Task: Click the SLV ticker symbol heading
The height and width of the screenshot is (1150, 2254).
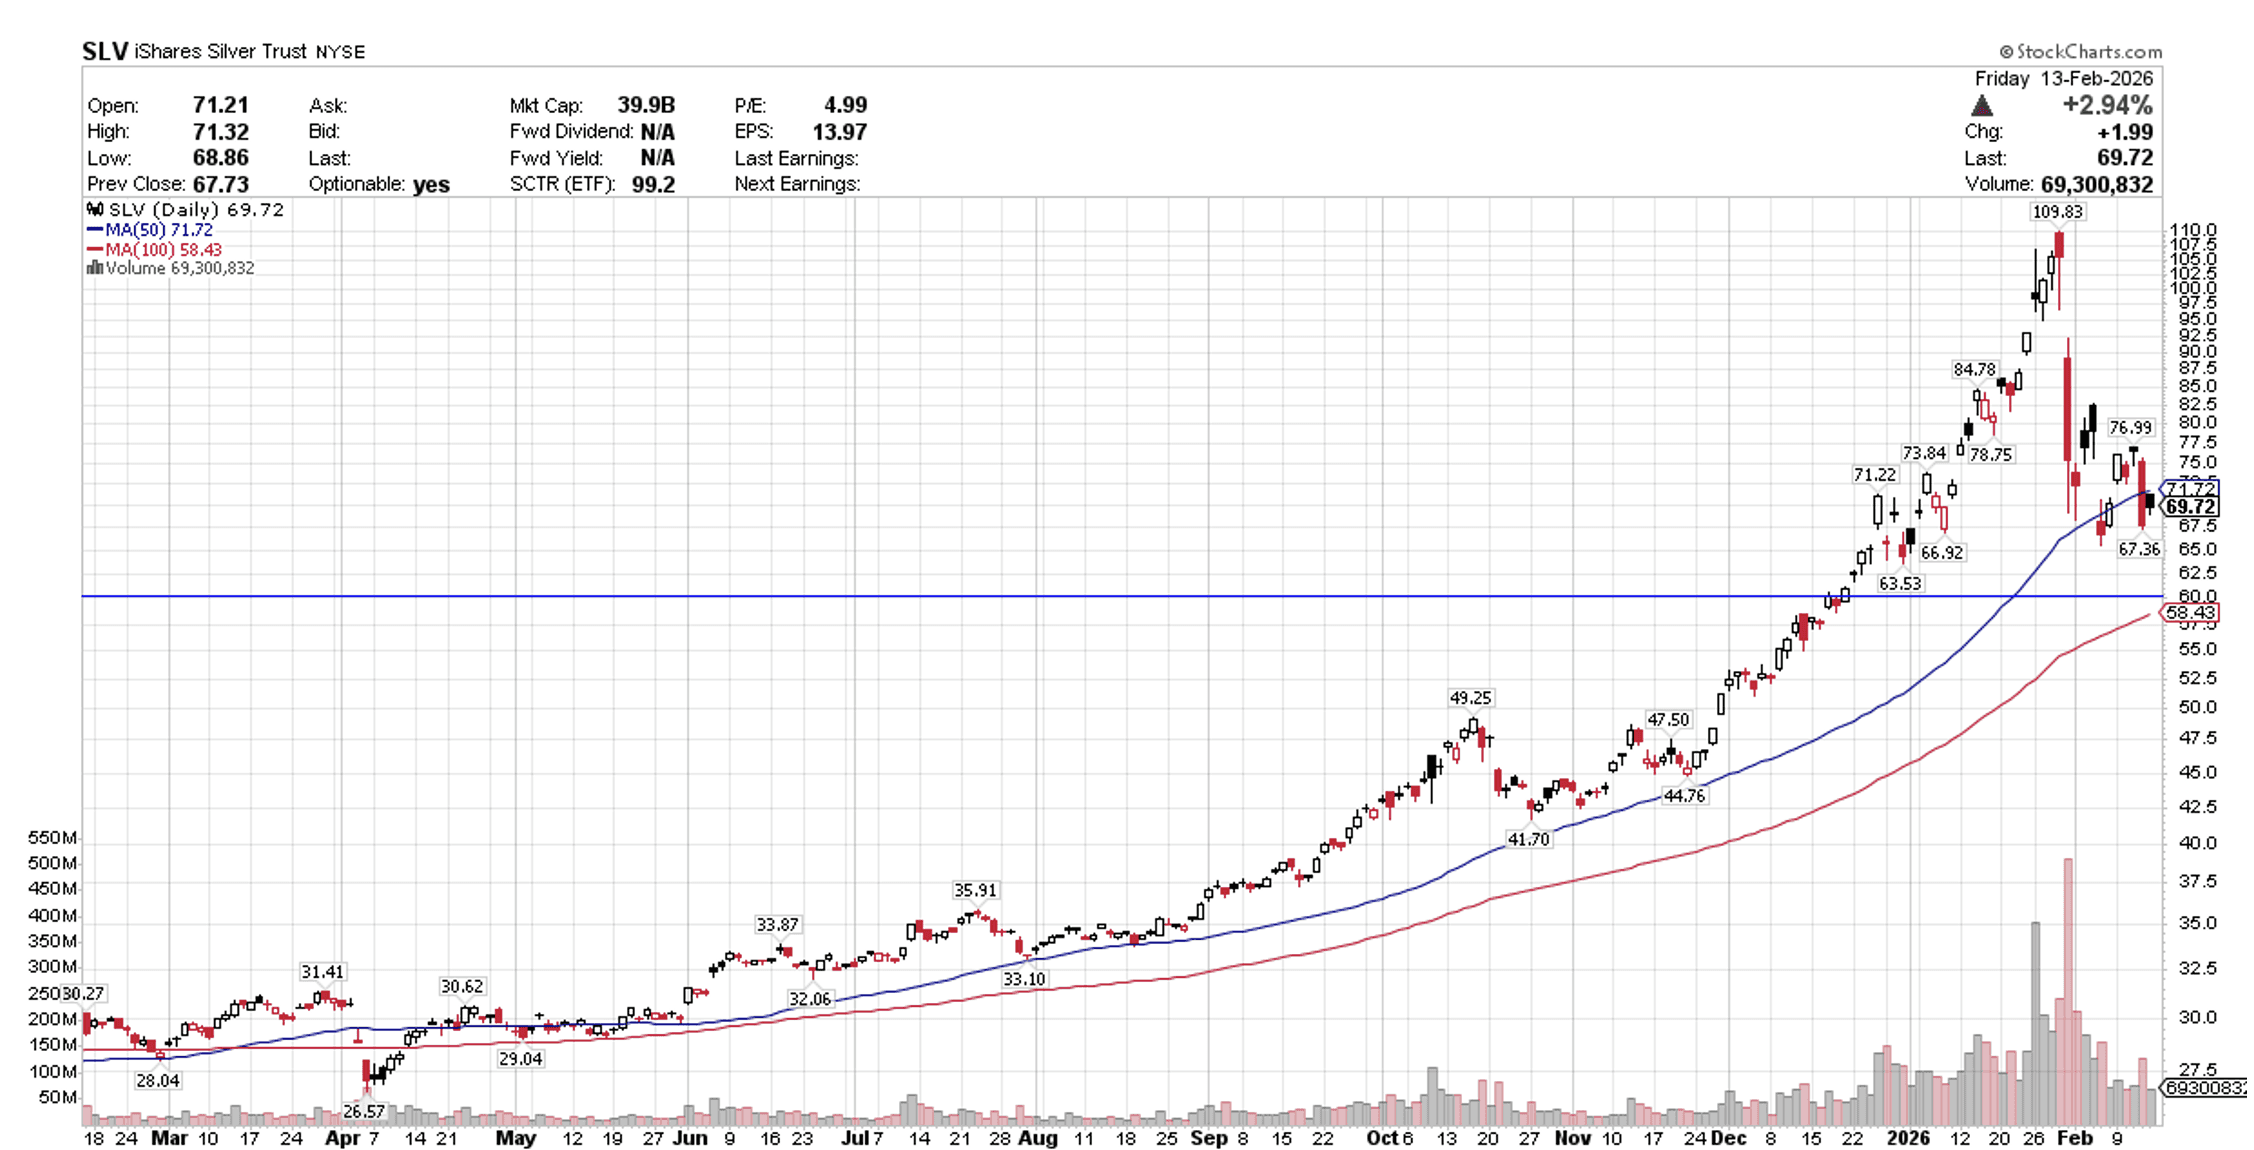Action: coord(105,51)
